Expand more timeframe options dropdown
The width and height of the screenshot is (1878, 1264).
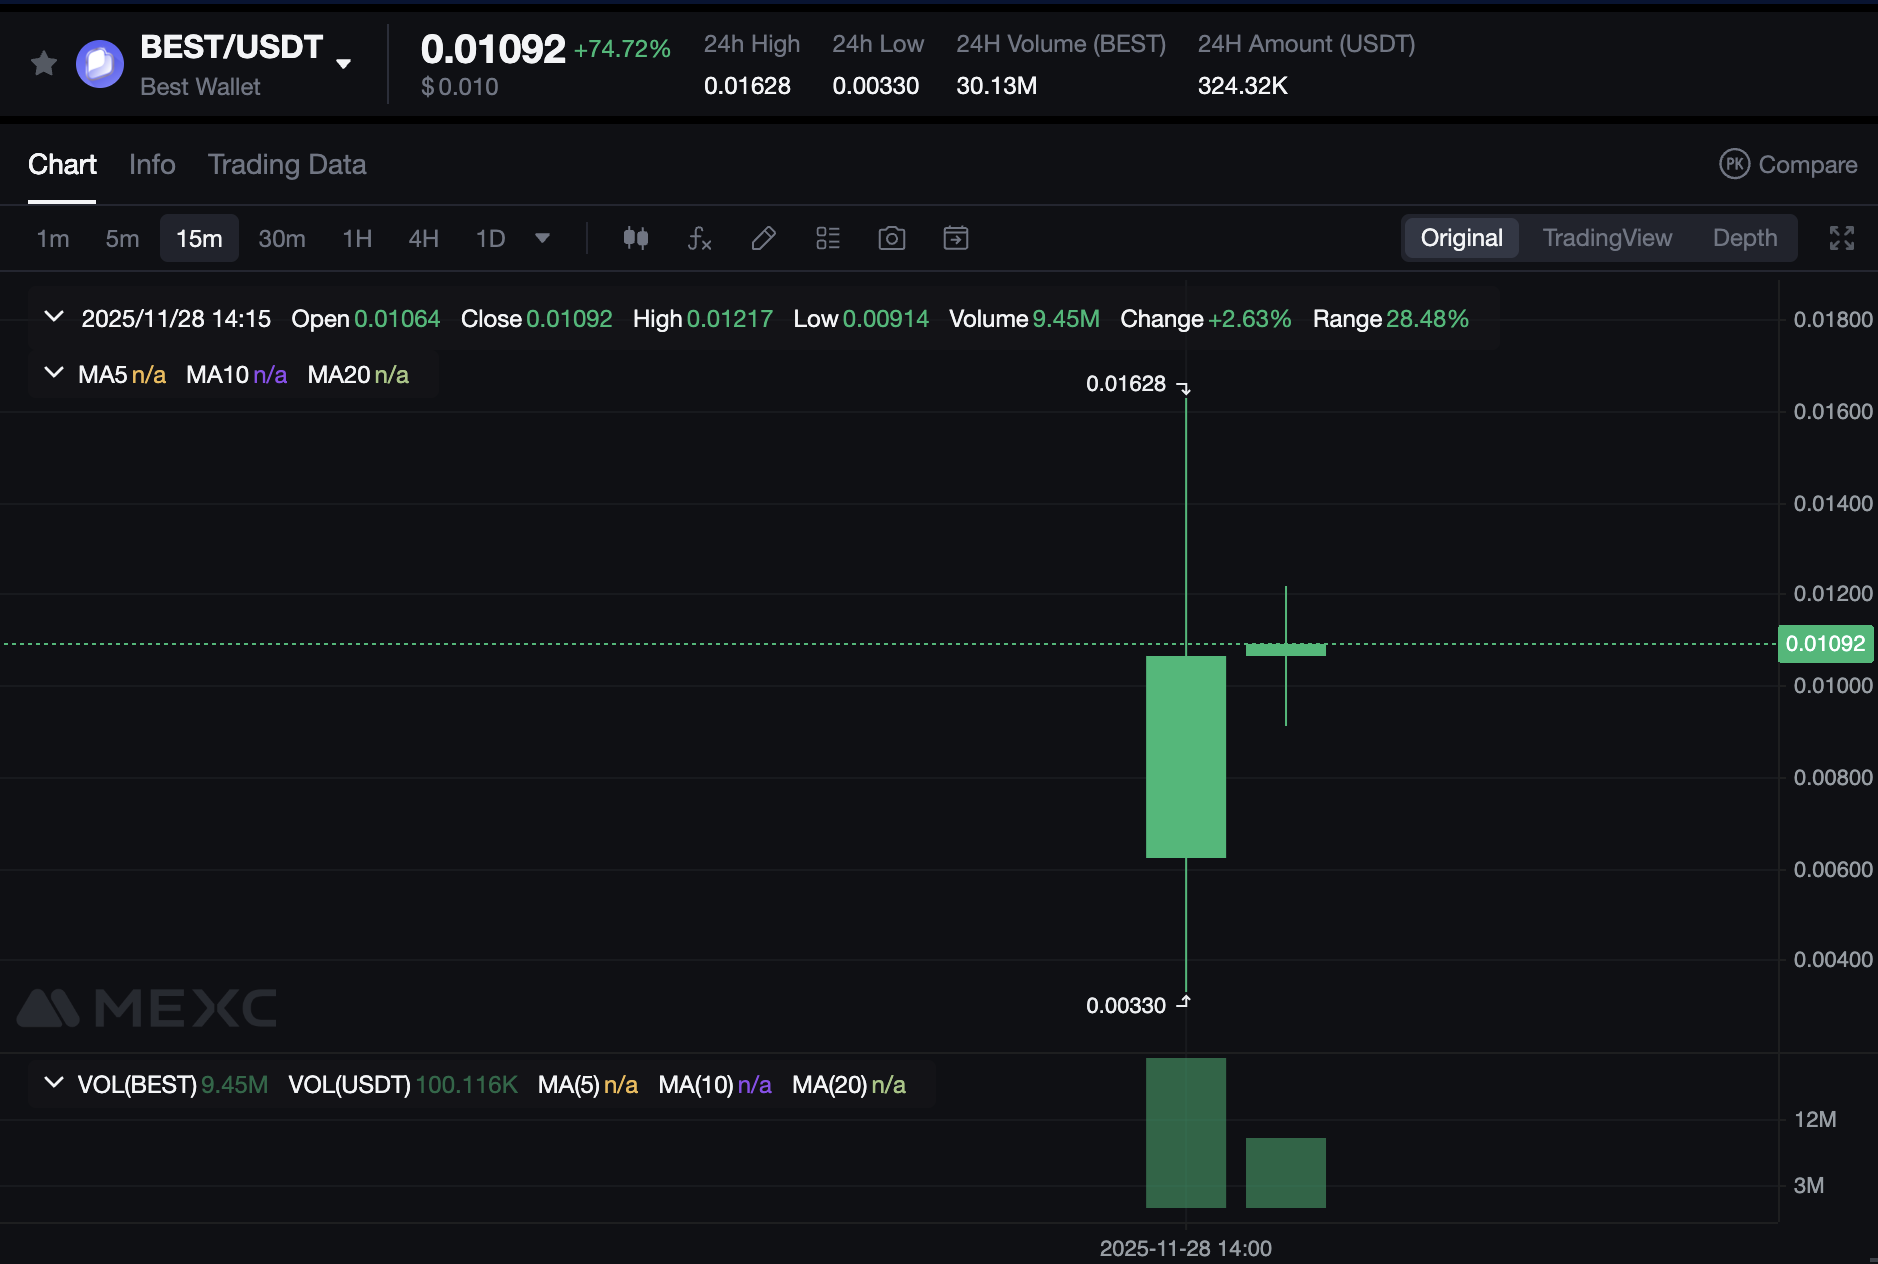tap(542, 238)
